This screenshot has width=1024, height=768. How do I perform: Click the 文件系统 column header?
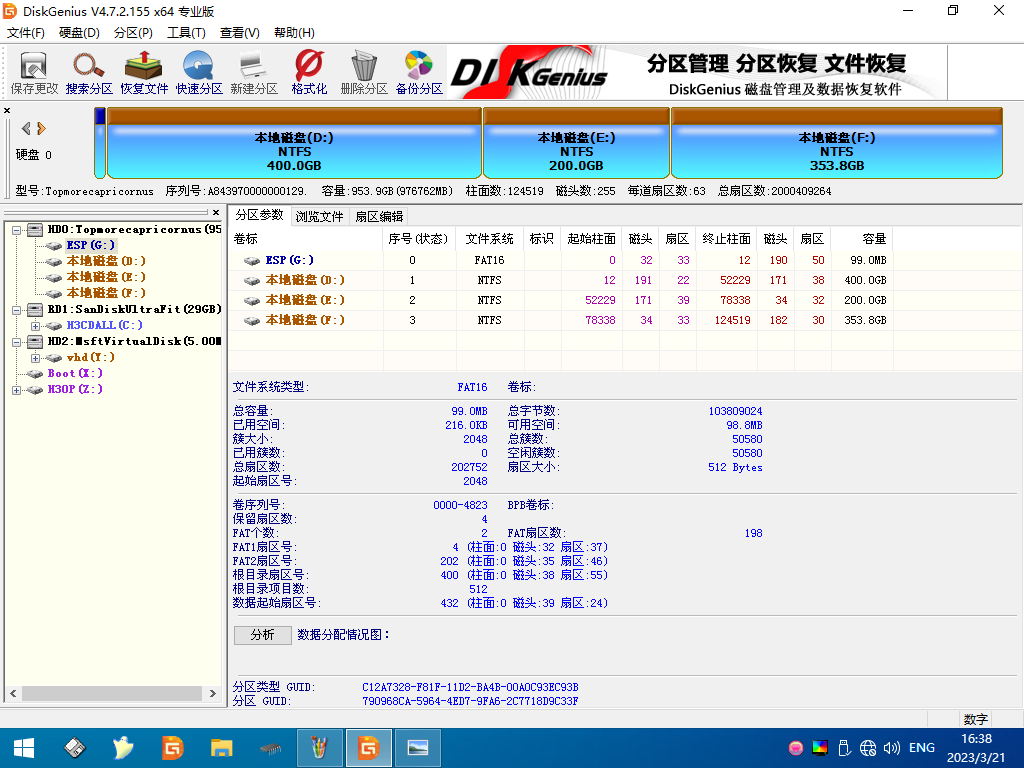pos(489,239)
